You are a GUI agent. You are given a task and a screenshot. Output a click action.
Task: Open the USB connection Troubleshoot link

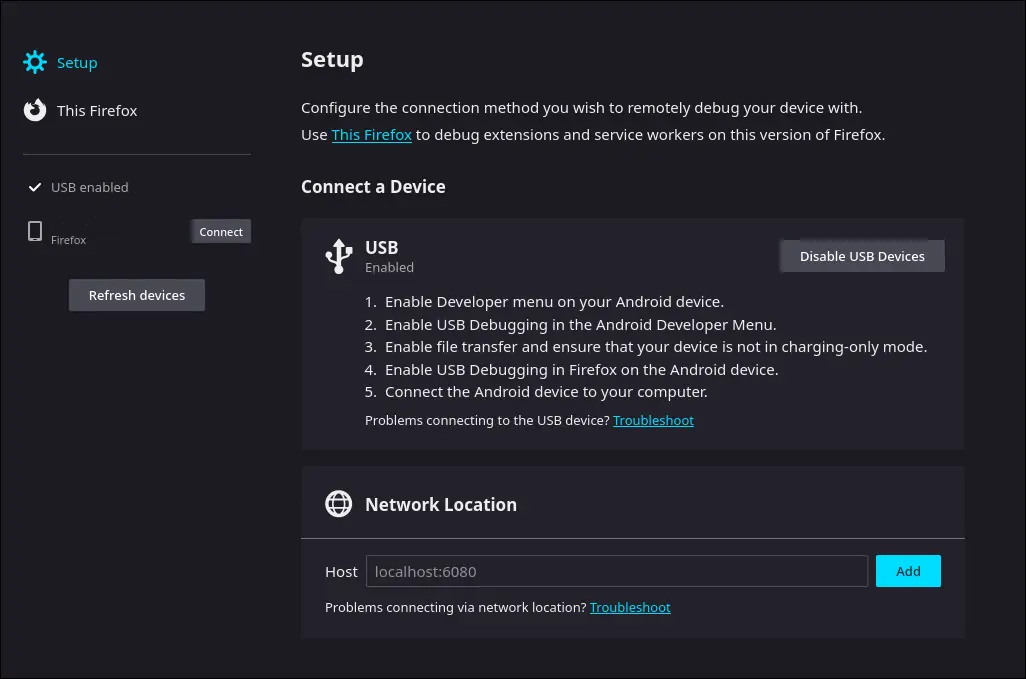click(653, 421)
